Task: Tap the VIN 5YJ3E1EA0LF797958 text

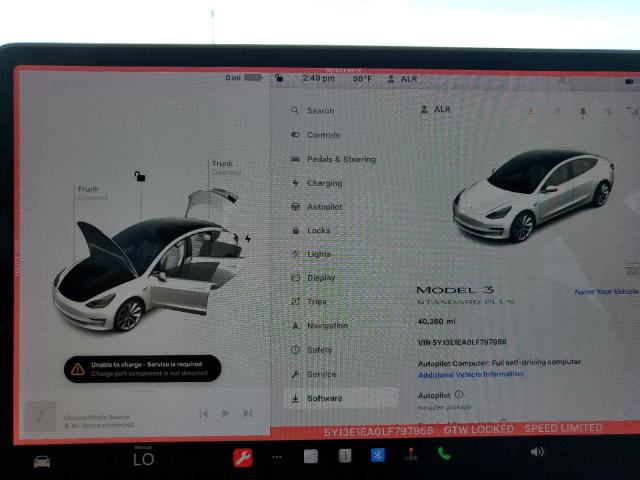Action: pyautogui.click(x=462, y=342)
